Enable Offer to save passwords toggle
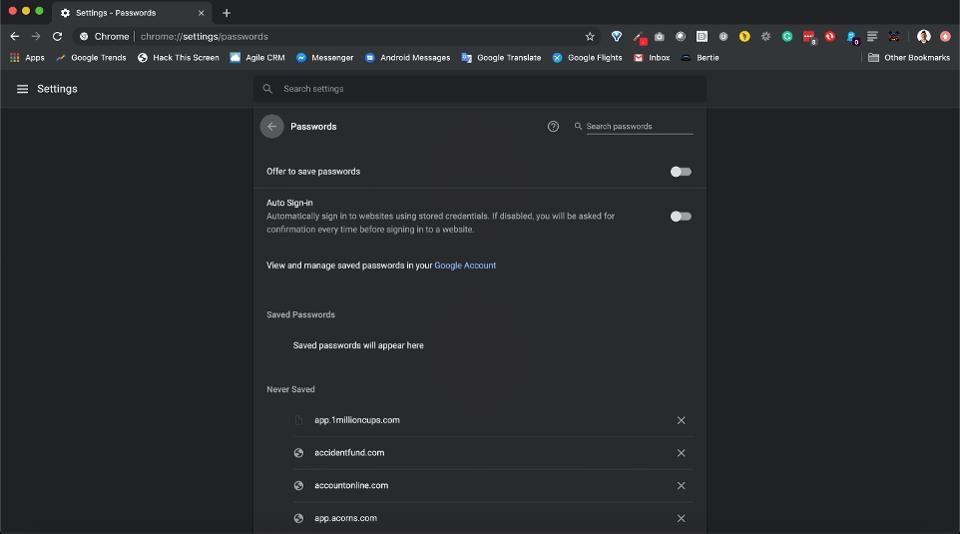 [680, 172]
